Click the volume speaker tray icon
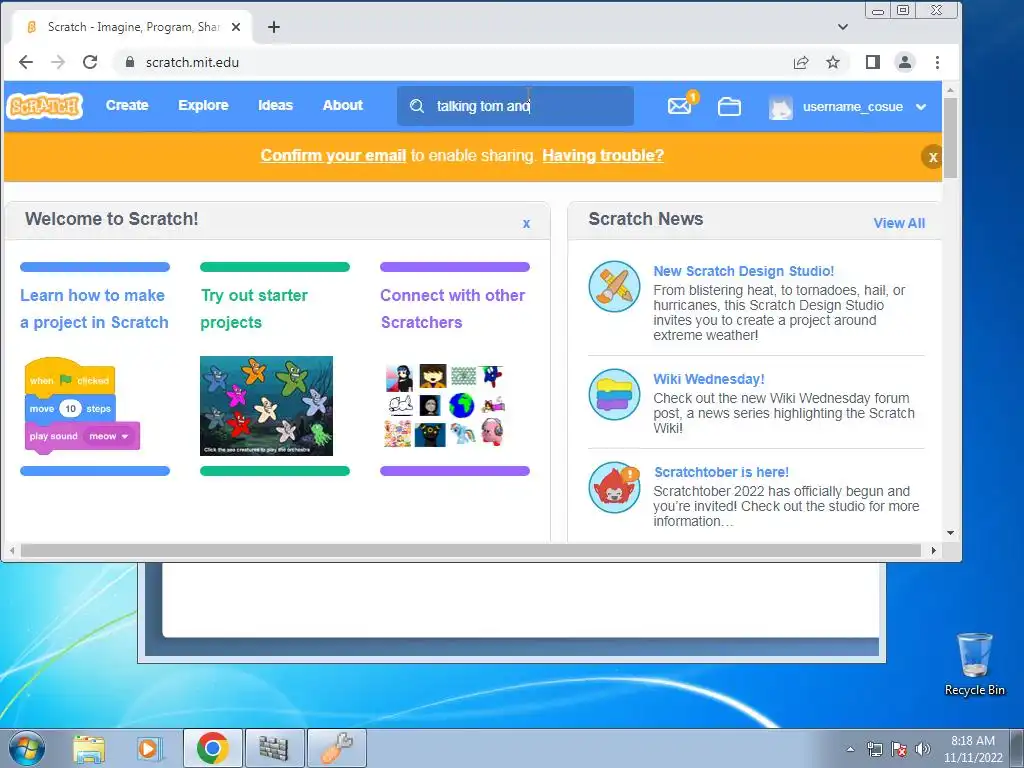The image size is (1024, 768). pyautogui.click(x=923, y=749)
